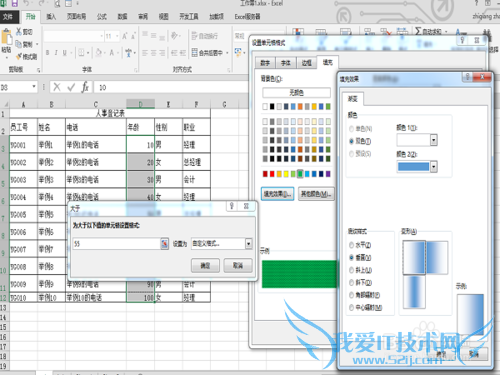
Task: Click the Cut scissors icon
Action: click(x=19, y=32)
